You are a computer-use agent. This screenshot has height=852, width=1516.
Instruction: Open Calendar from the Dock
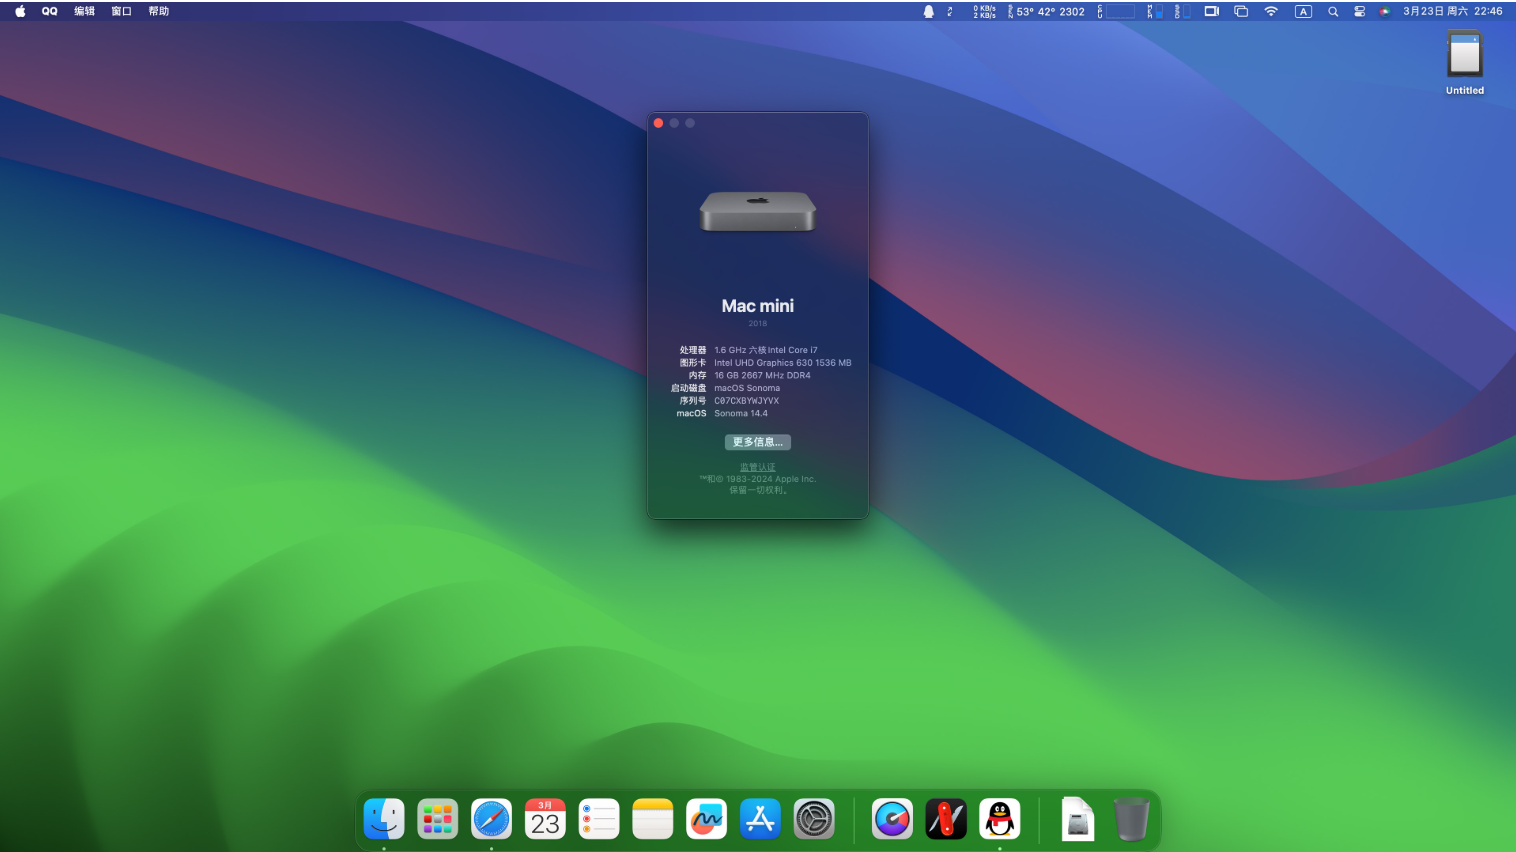[546, 819]
